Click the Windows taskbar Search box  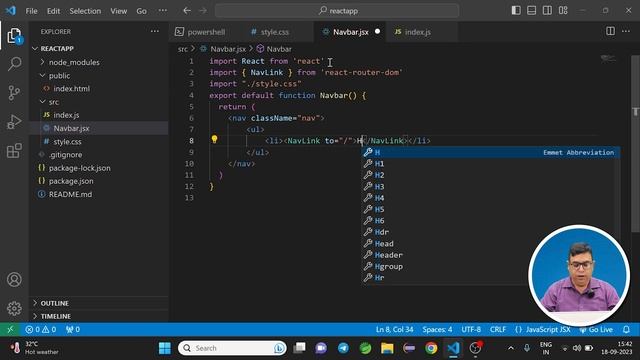pos(232,348)
